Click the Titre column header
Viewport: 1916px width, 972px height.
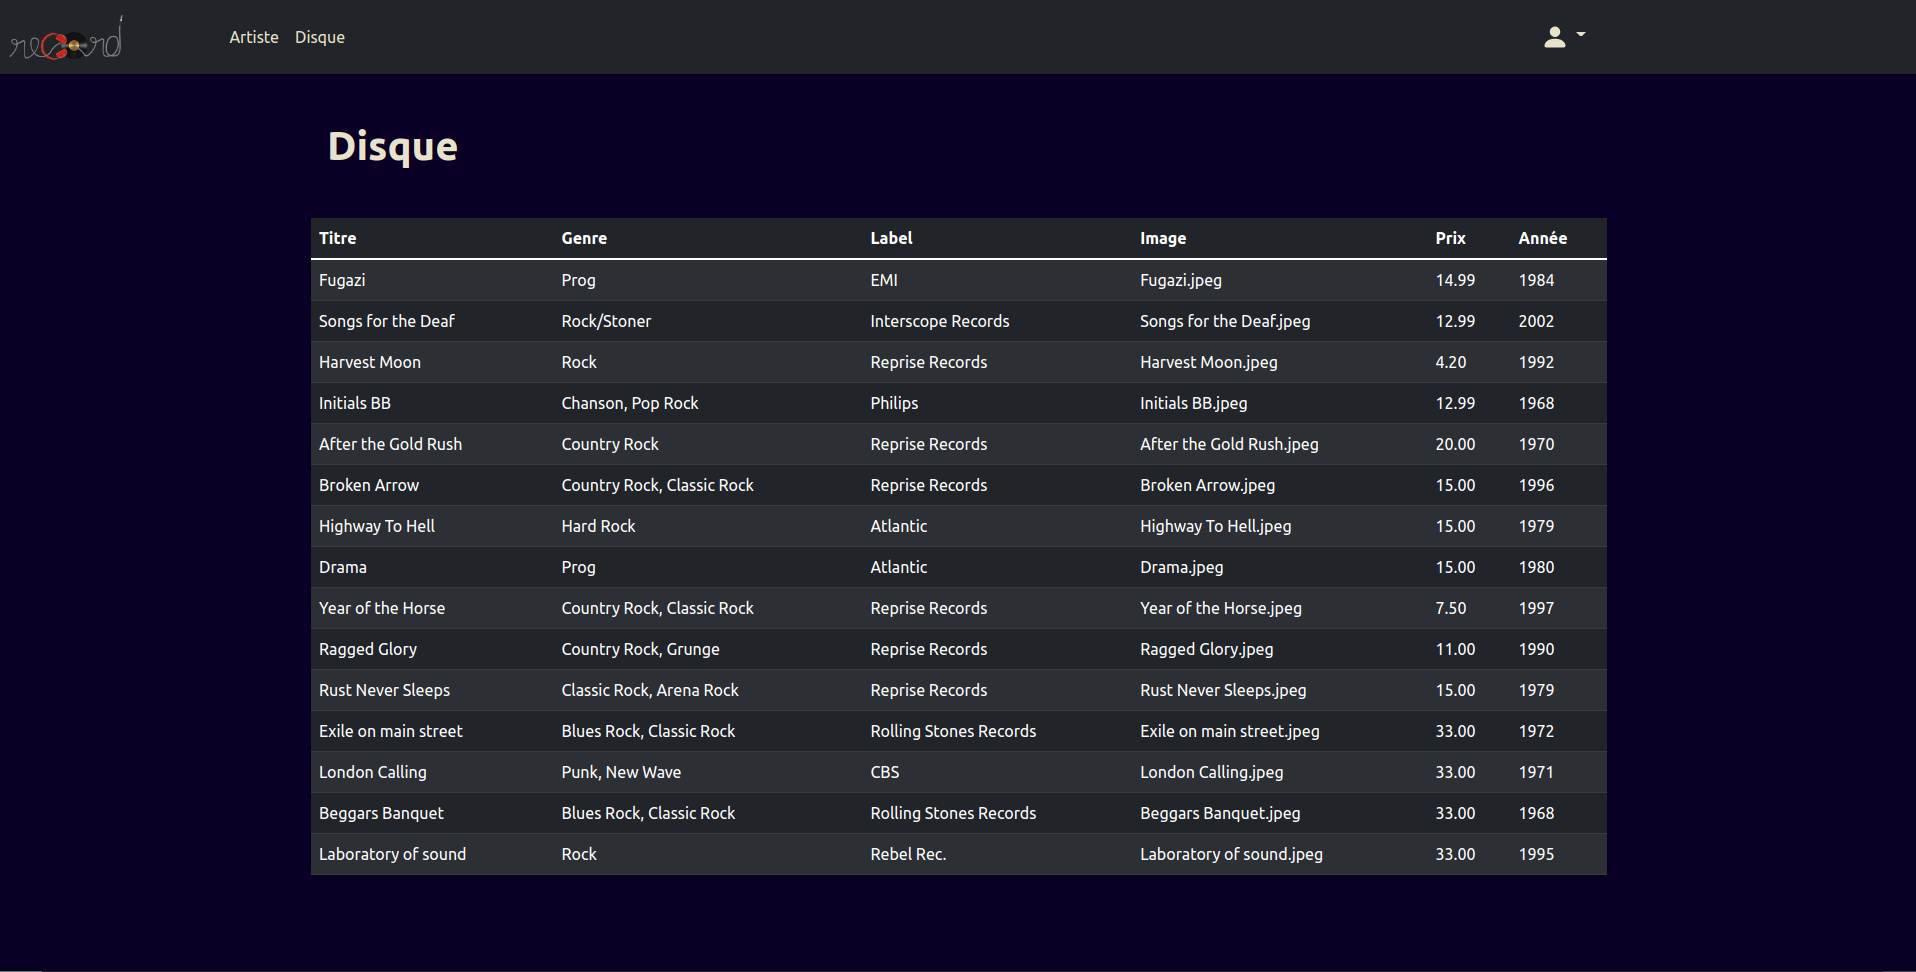[x=337, y=238]
